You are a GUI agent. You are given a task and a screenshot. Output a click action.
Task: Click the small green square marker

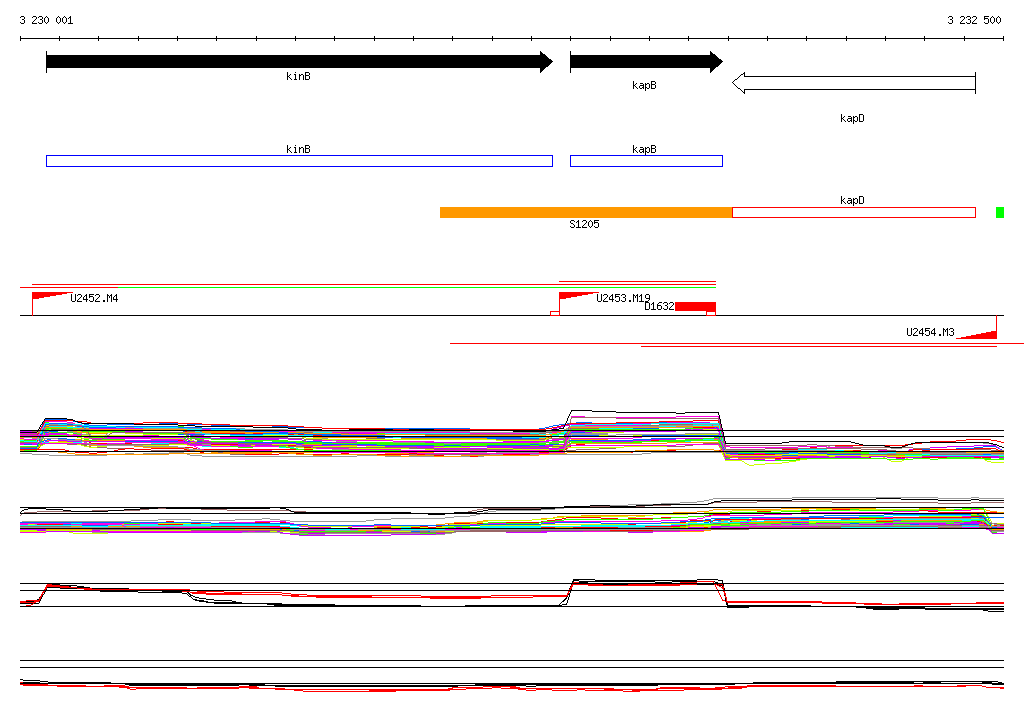[1000, 212]
